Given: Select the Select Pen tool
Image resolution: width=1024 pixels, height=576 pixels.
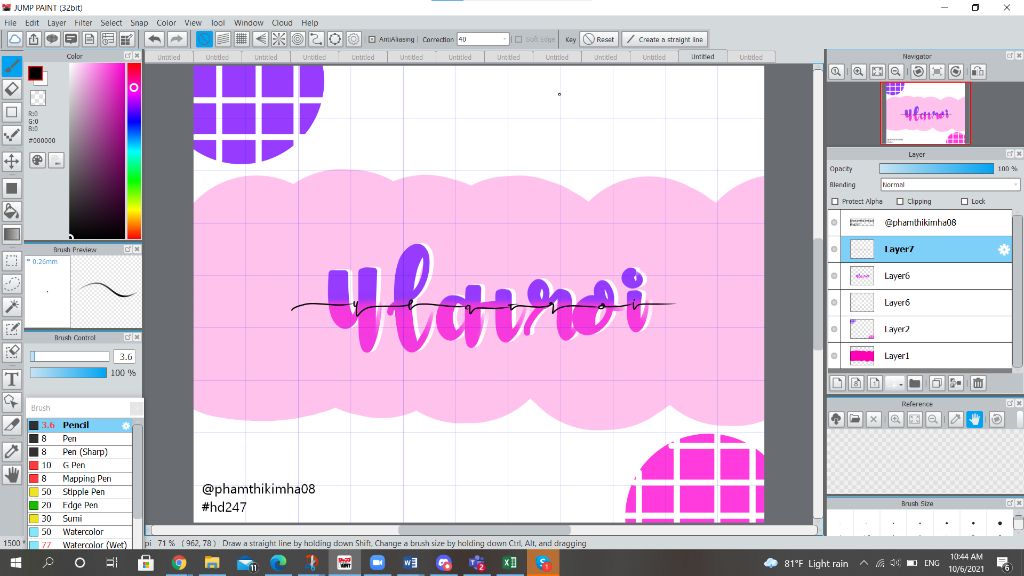Looking at the screenshot, I should pyautogui.click(x=12, y=330).
